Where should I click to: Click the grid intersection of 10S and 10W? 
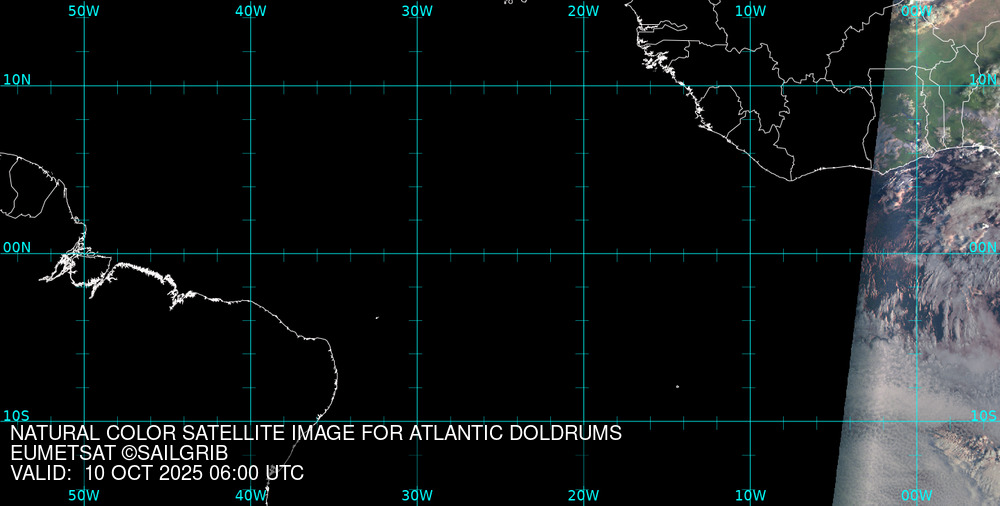[x=750, y=421]
